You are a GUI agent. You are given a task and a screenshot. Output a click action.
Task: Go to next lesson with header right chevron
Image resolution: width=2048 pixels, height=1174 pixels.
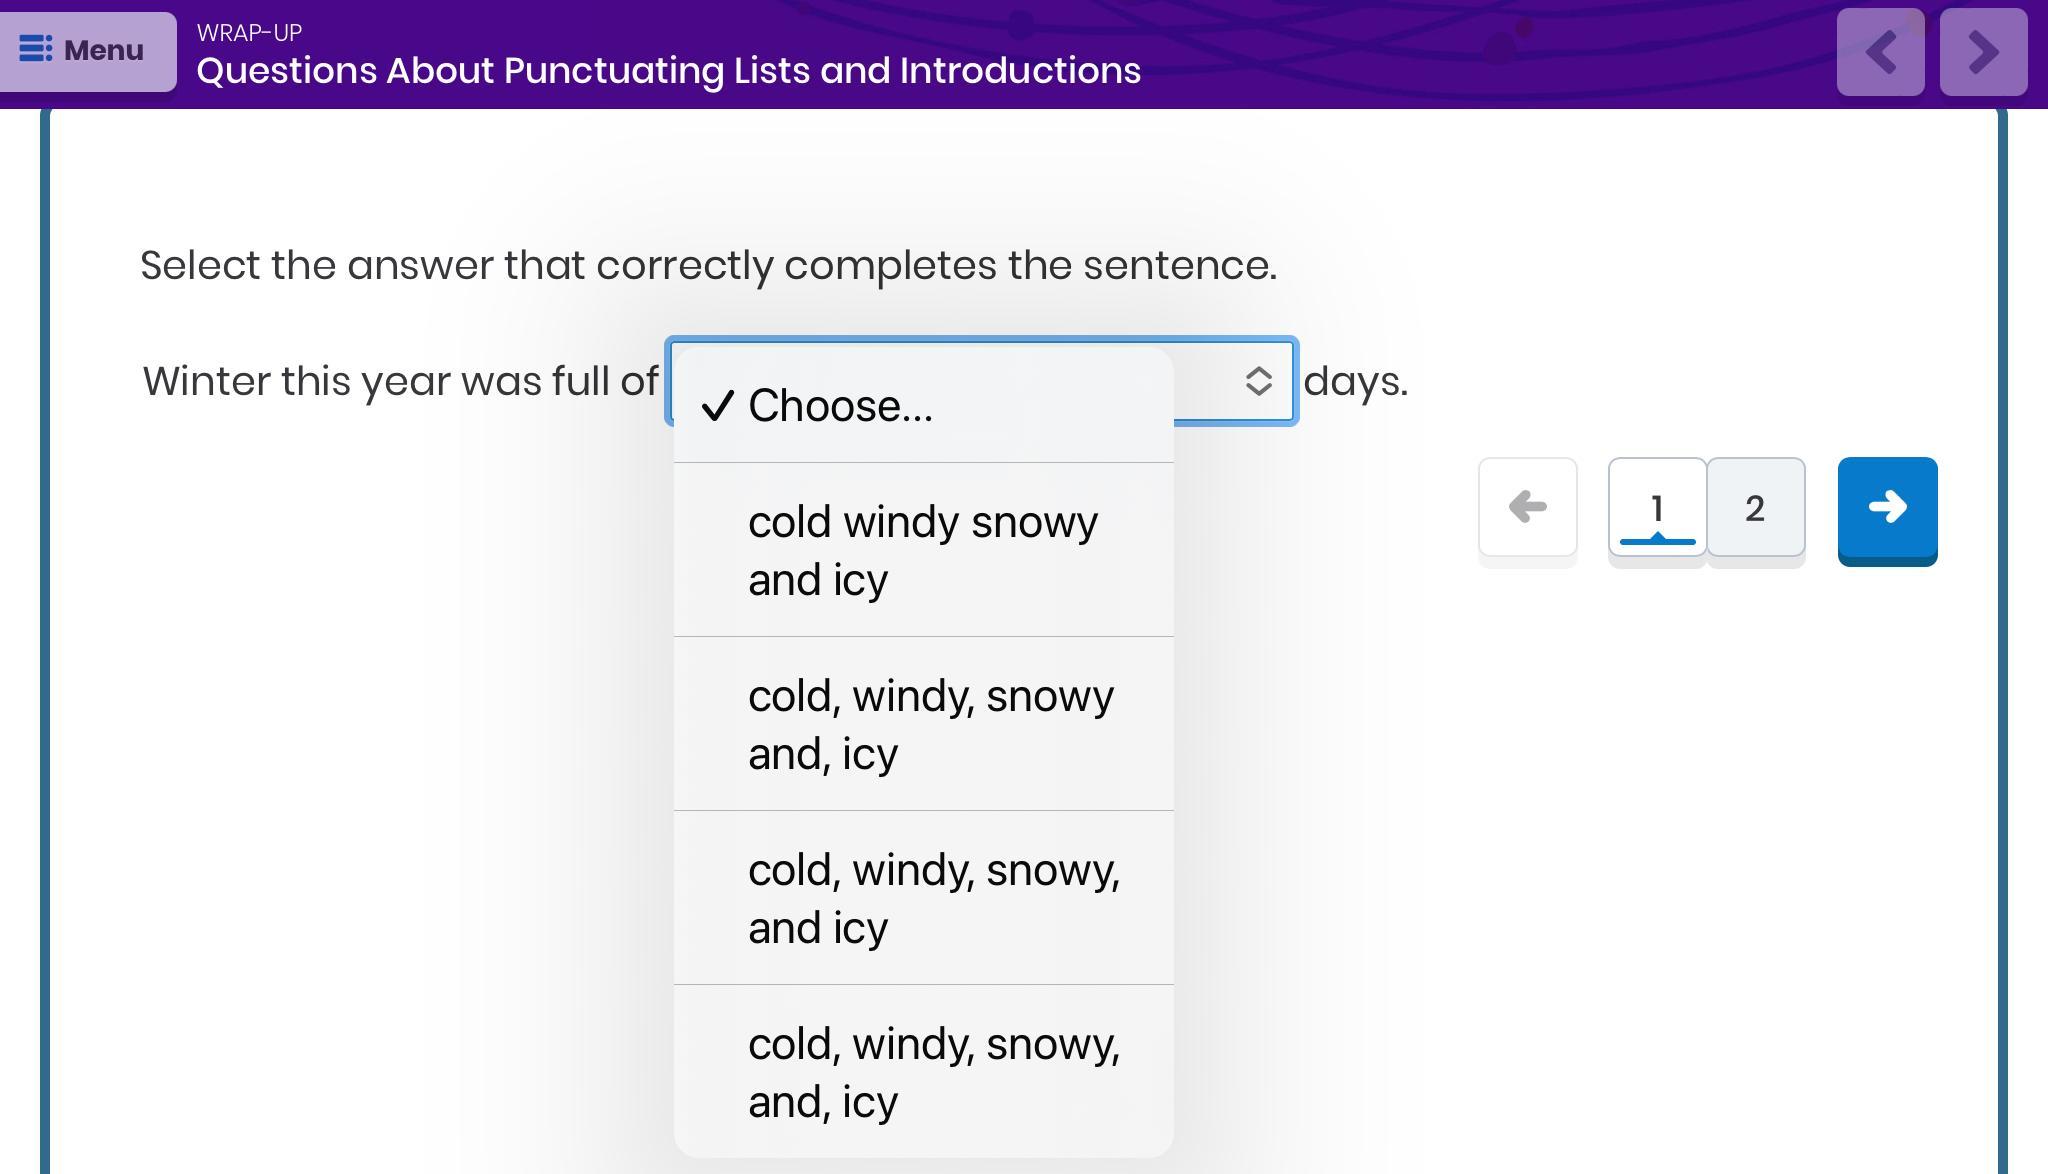(1983, 52)
